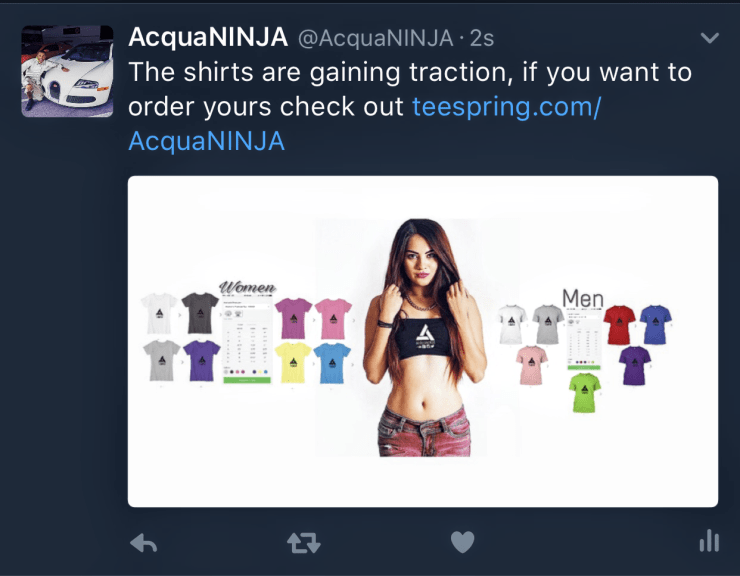740x576 pixels.
Task: View tweet analytics bar chart icon
Action: coord(709,541)
